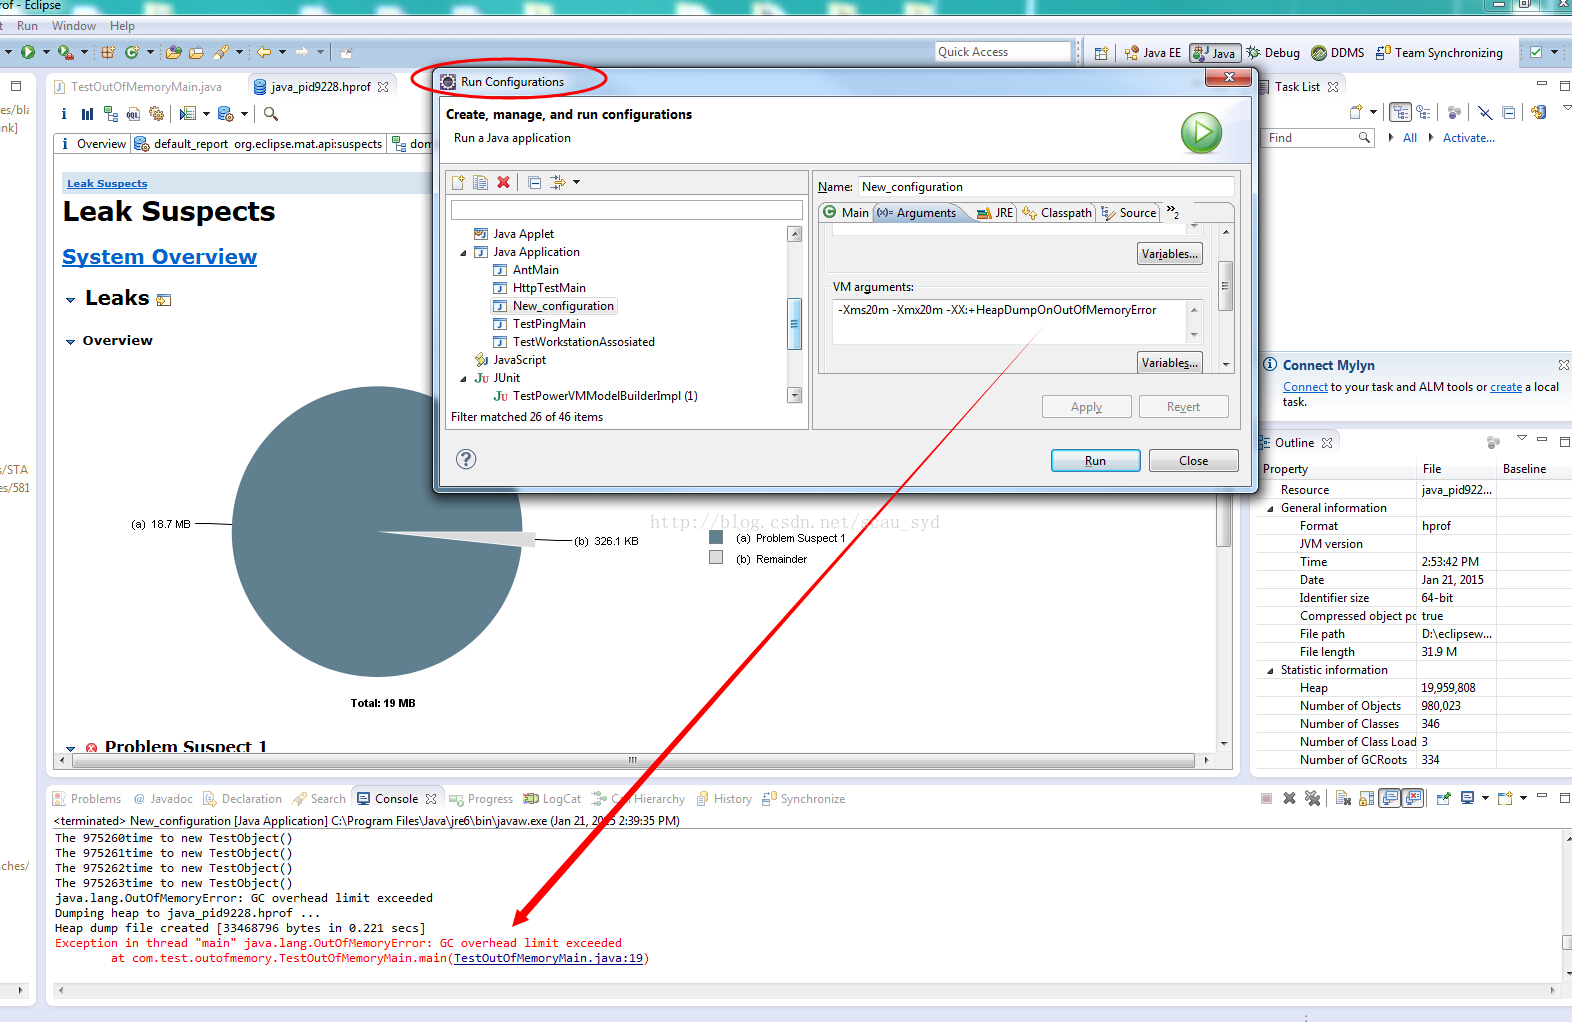This screenshot has width=1572, height=1022.
Task: Switch to the Debug perspective
Action: coord(1272,53)
